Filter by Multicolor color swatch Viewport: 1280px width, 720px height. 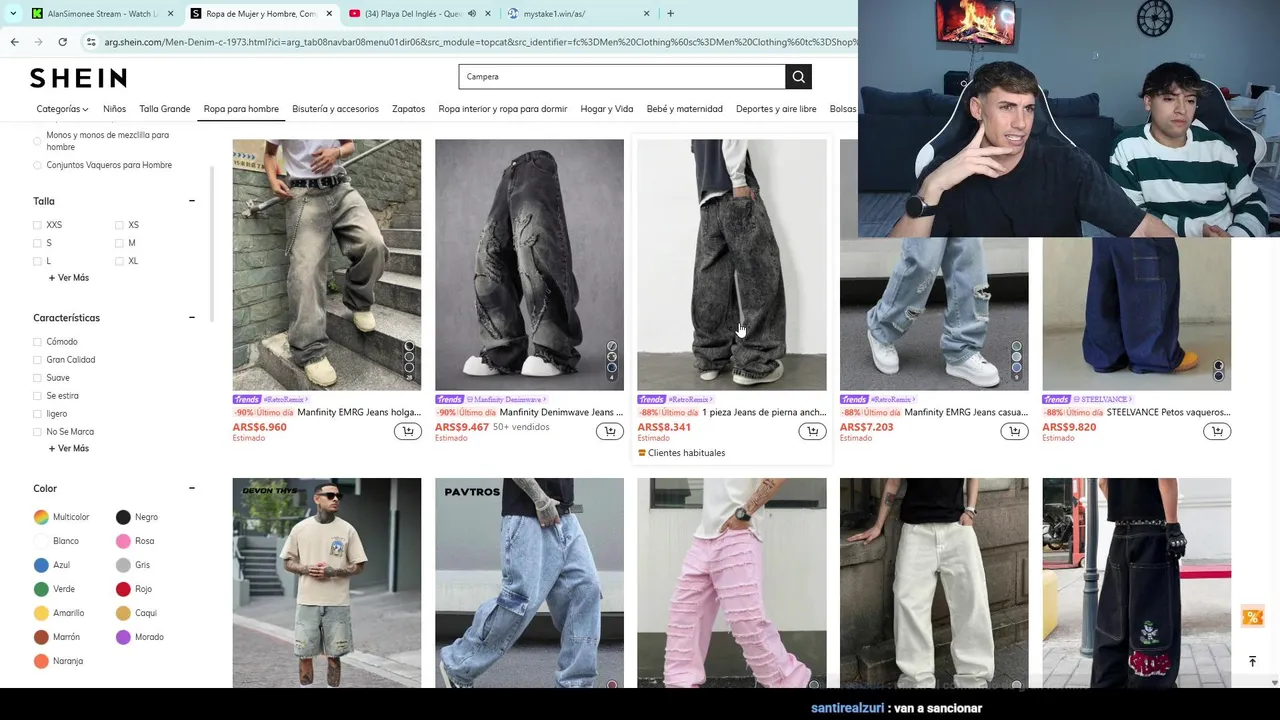41,517
